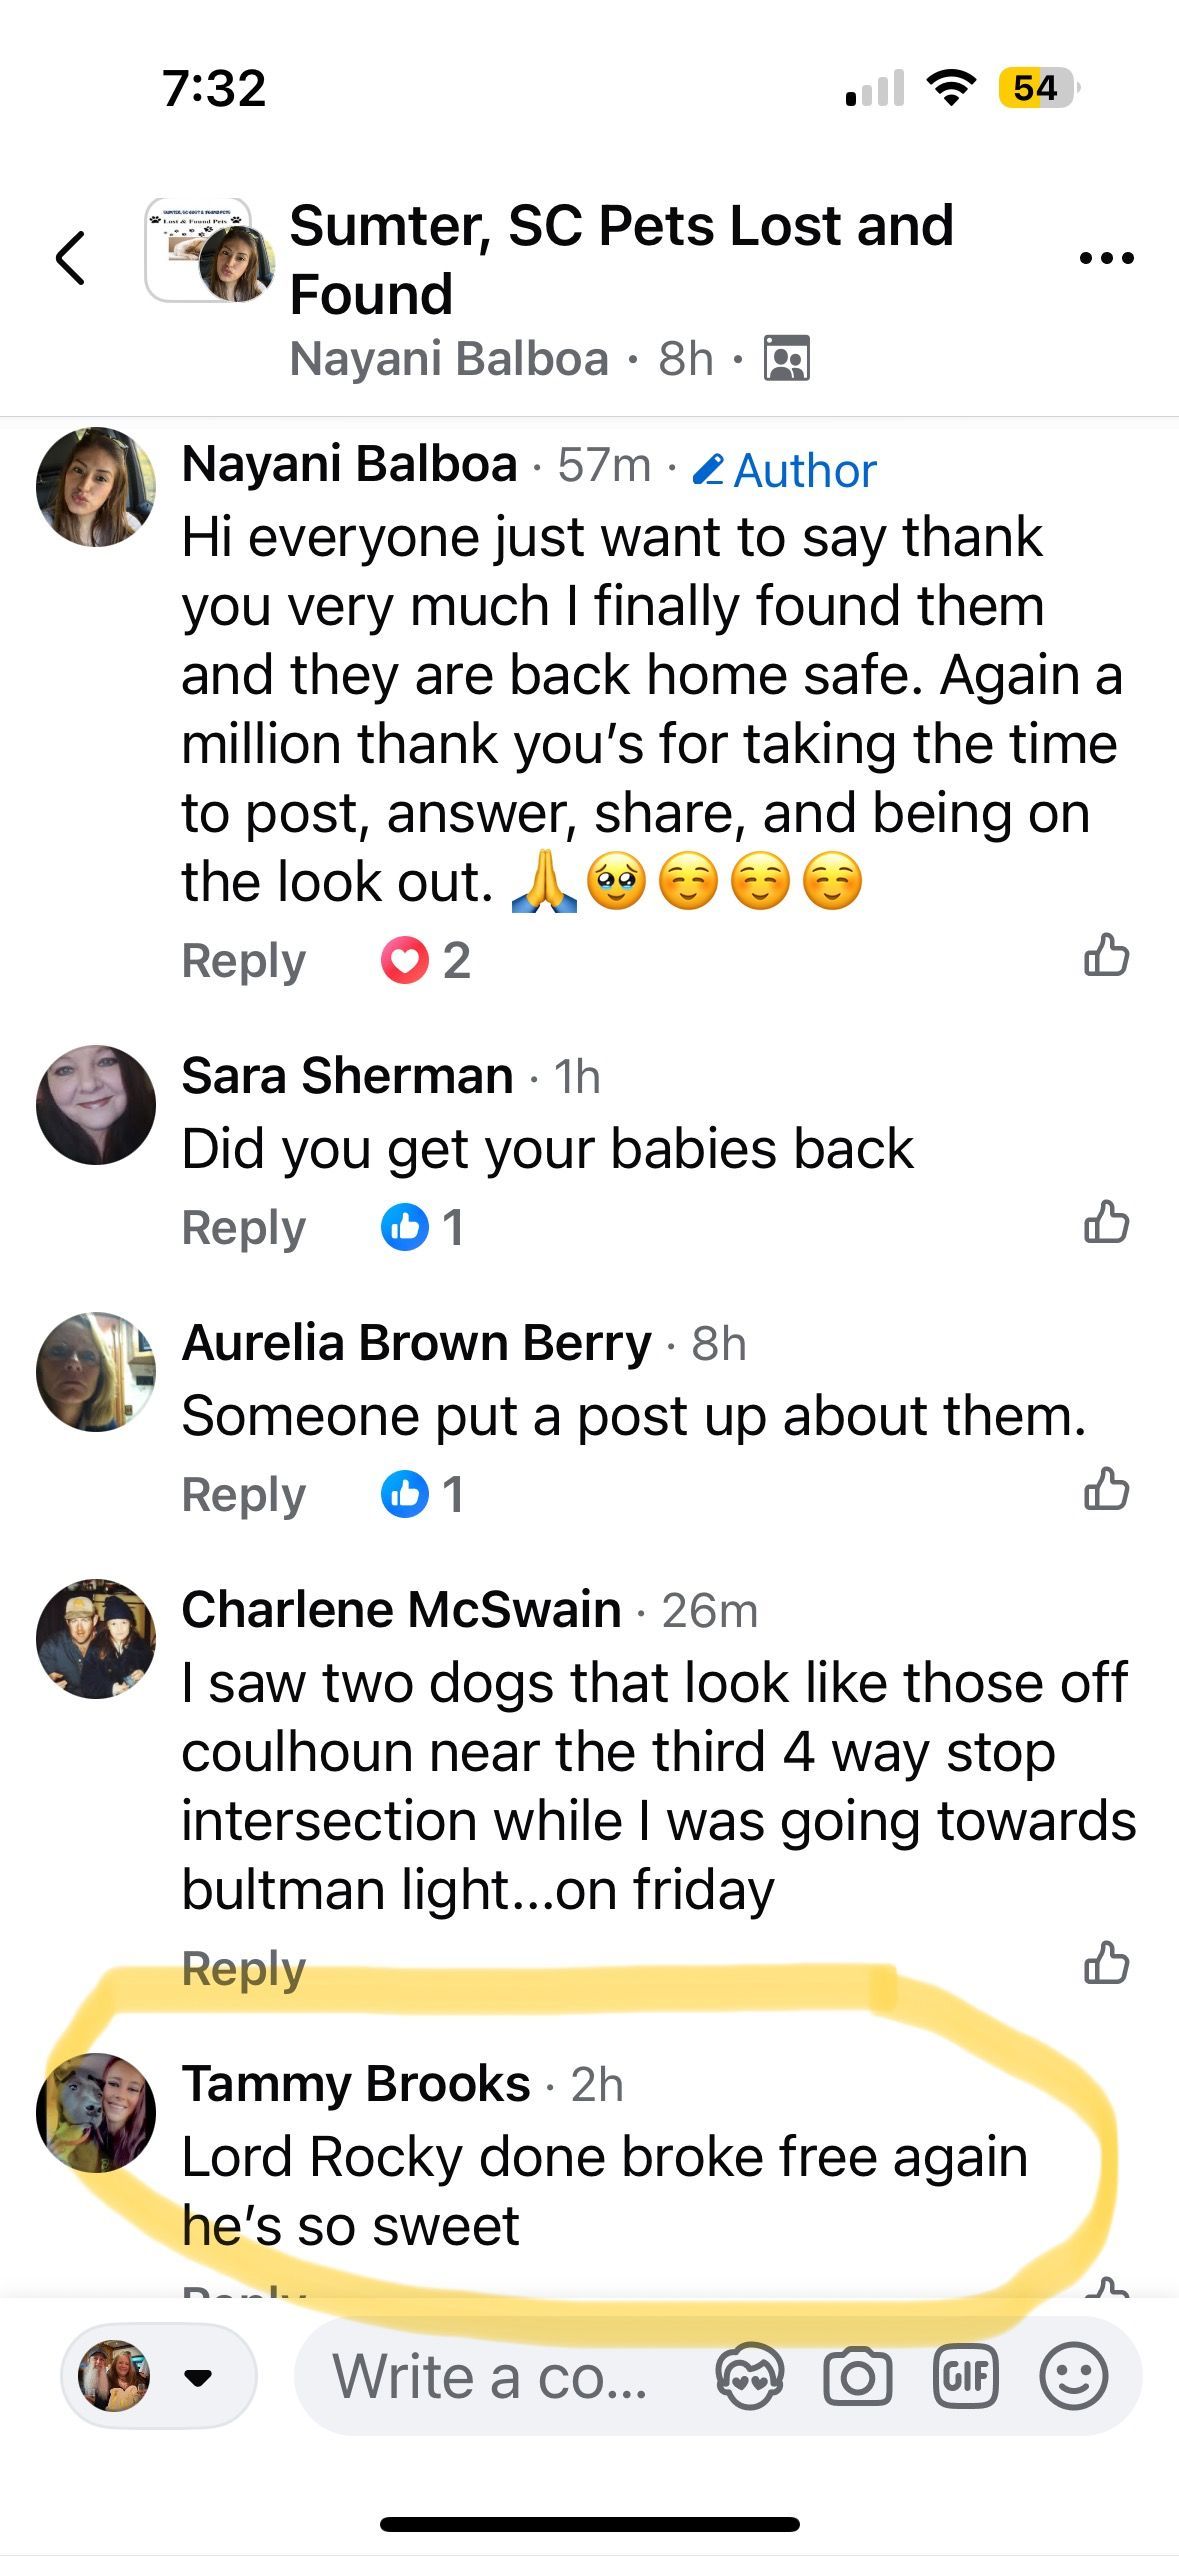Open Tammy Brooks's profile picture
The height and width of the screenshot is (2556, 1179).
(96, 2112)
